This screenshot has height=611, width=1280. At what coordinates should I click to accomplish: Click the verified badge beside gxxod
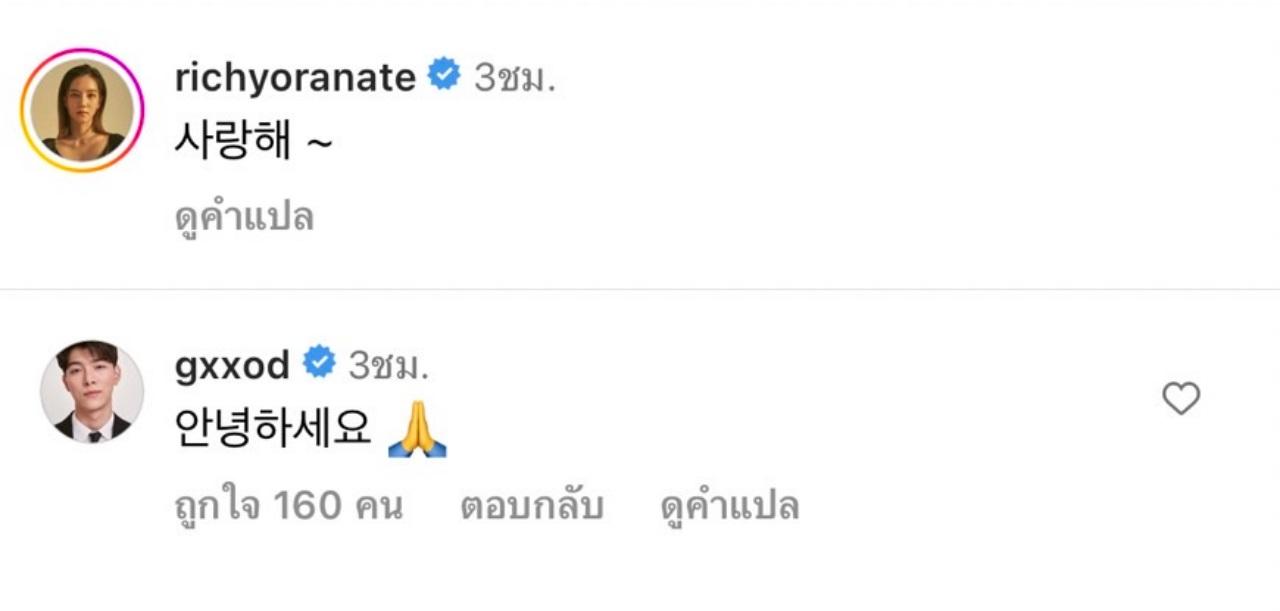[x=318, y=364]
